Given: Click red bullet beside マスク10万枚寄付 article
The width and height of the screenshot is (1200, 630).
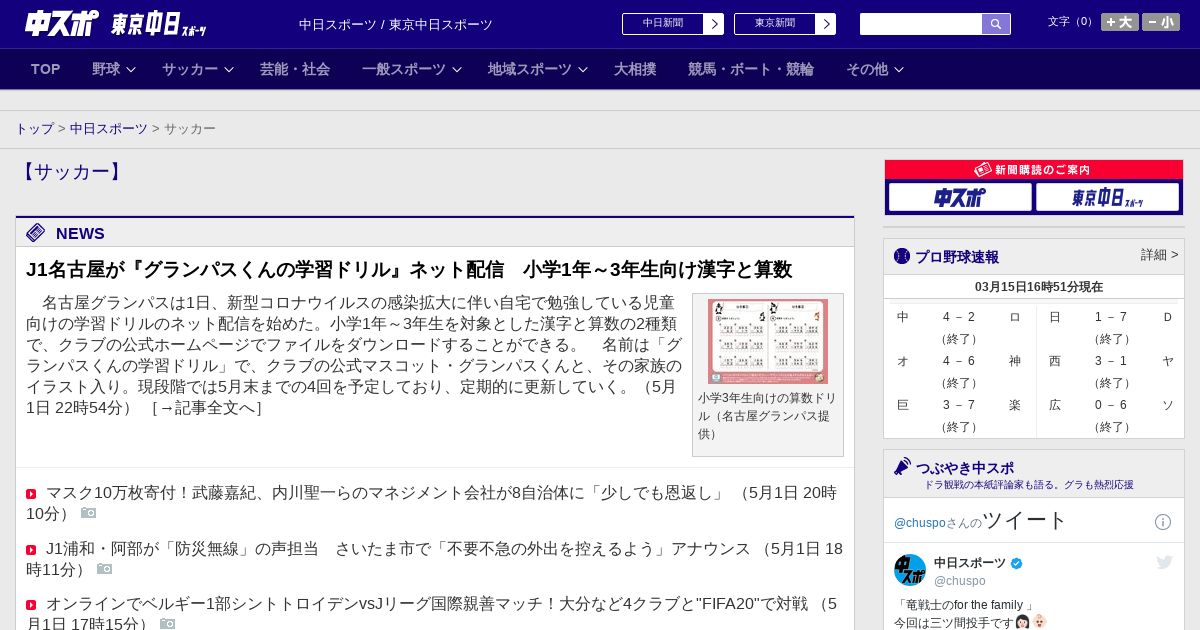Looking at the screenshot, I should click(31, 494).
